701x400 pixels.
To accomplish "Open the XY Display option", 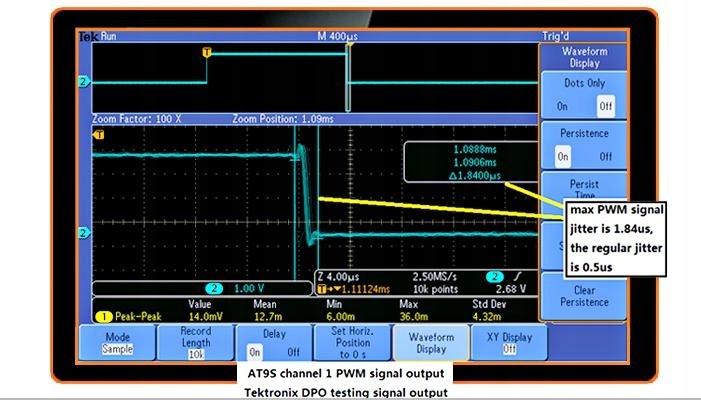I will [508, 343].
